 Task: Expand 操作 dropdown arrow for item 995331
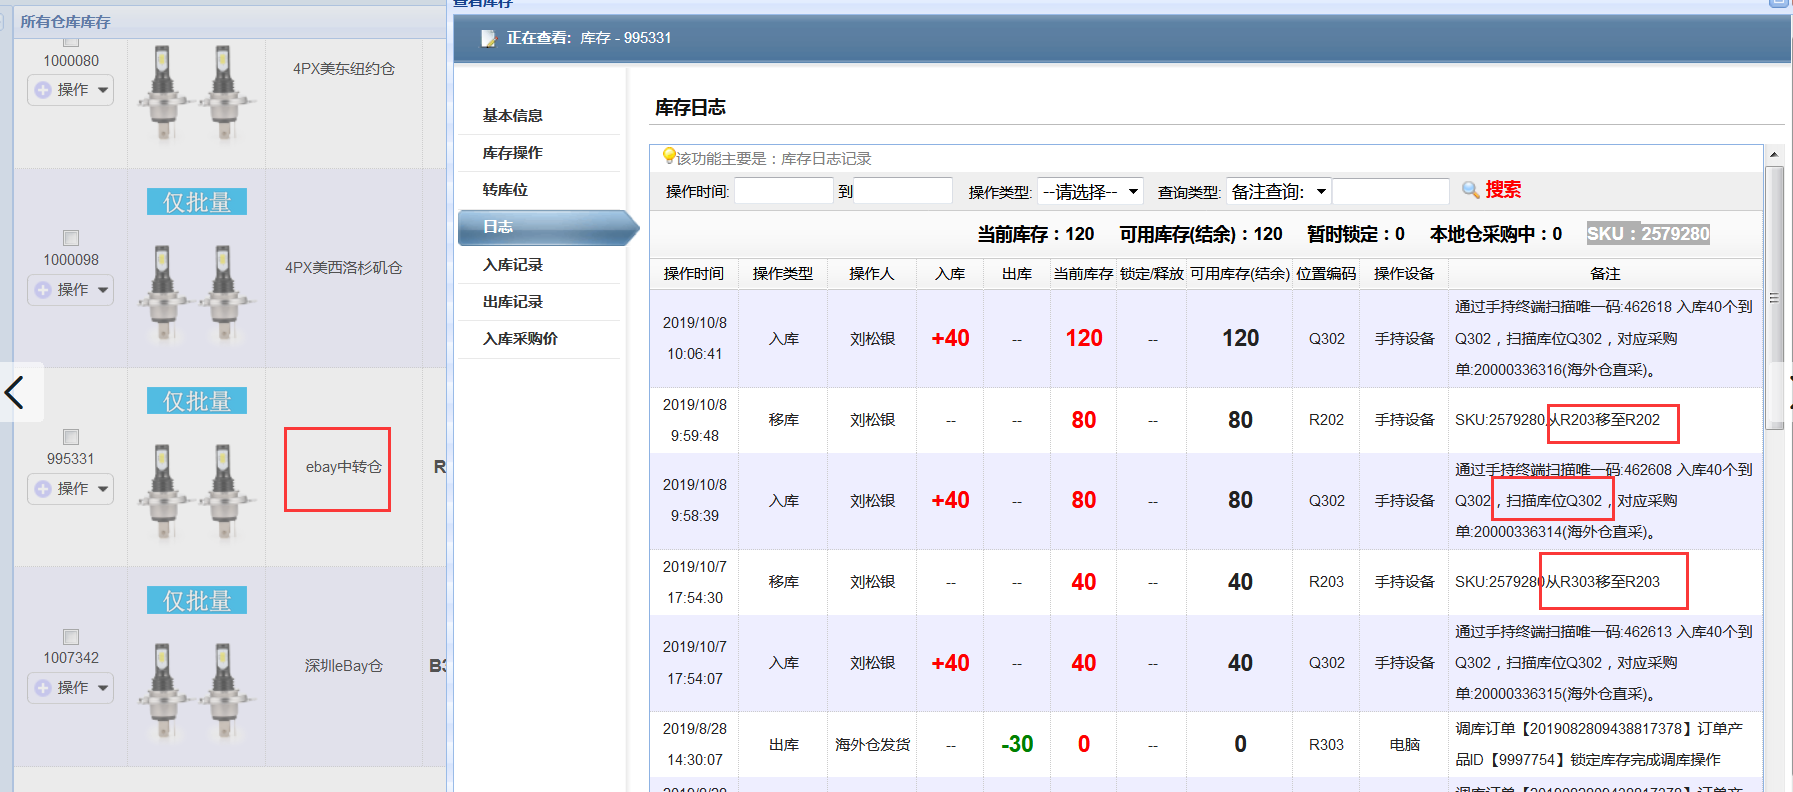tap(103, 489)
